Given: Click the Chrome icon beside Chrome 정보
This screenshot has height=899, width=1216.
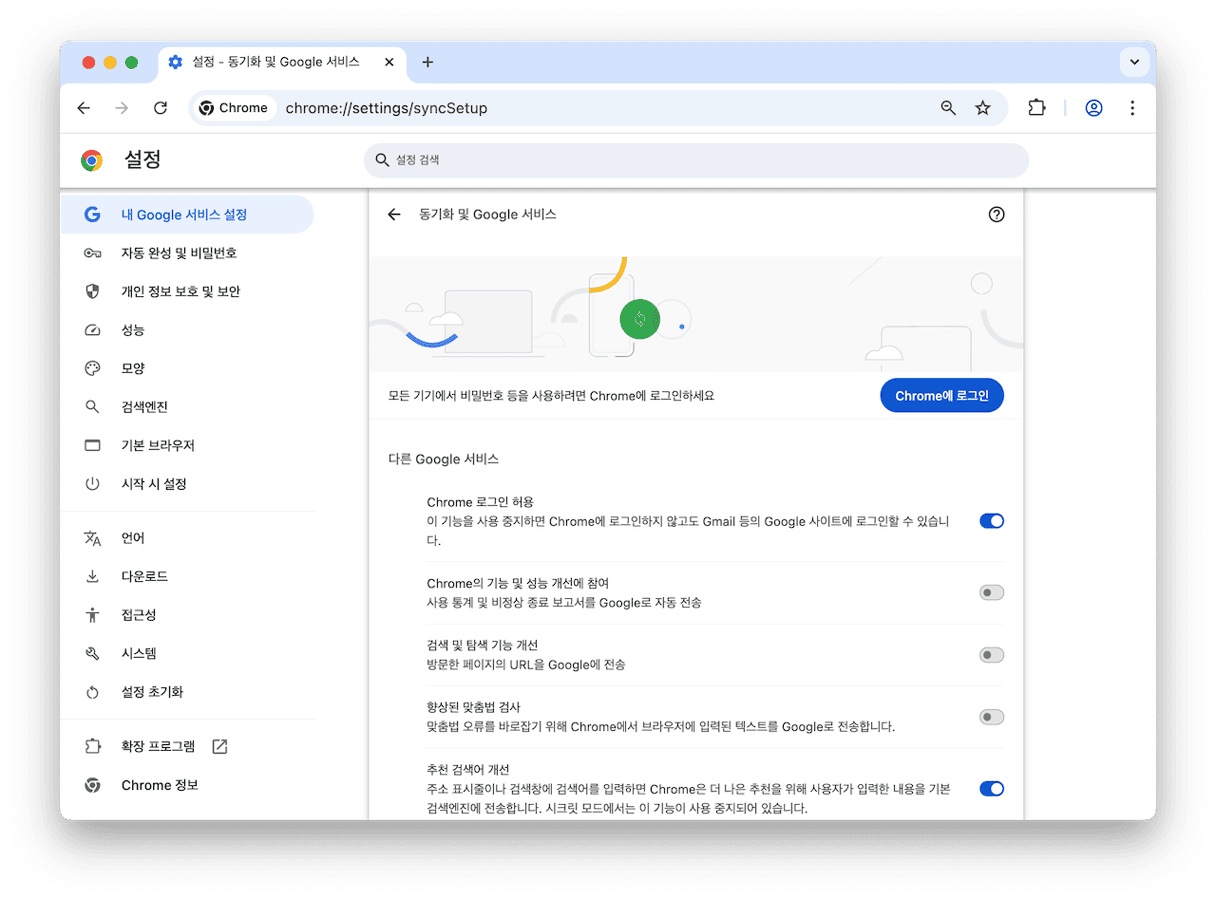Looking at the screenshot, I should [92, 785].
